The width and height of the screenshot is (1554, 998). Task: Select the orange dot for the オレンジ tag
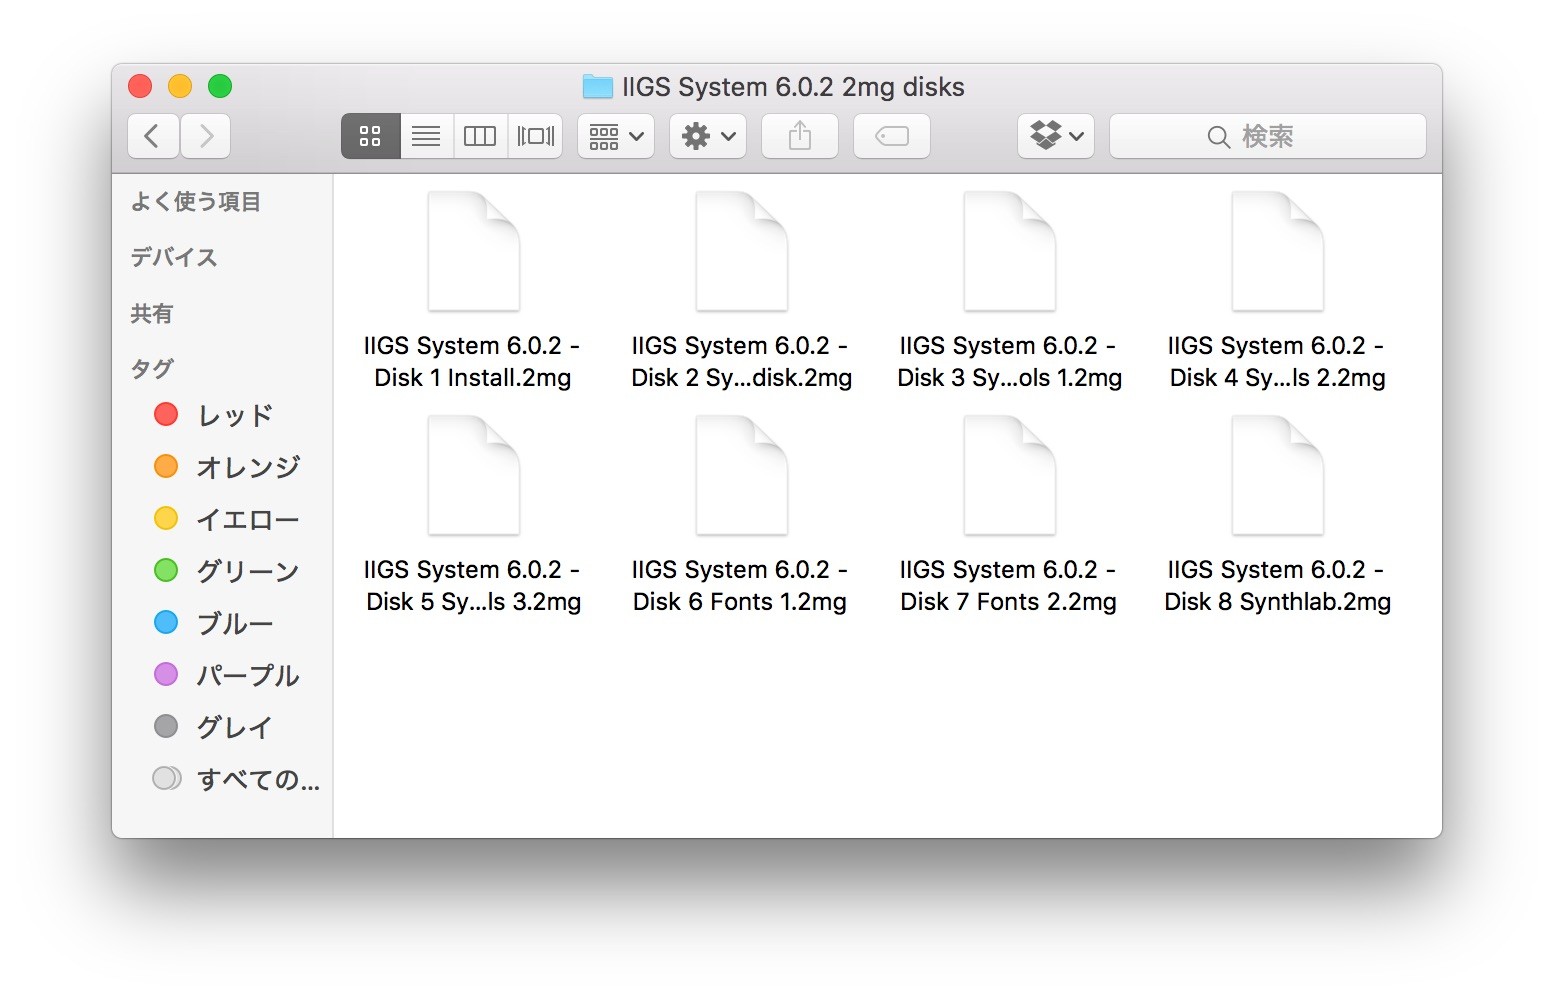(166, 467)
